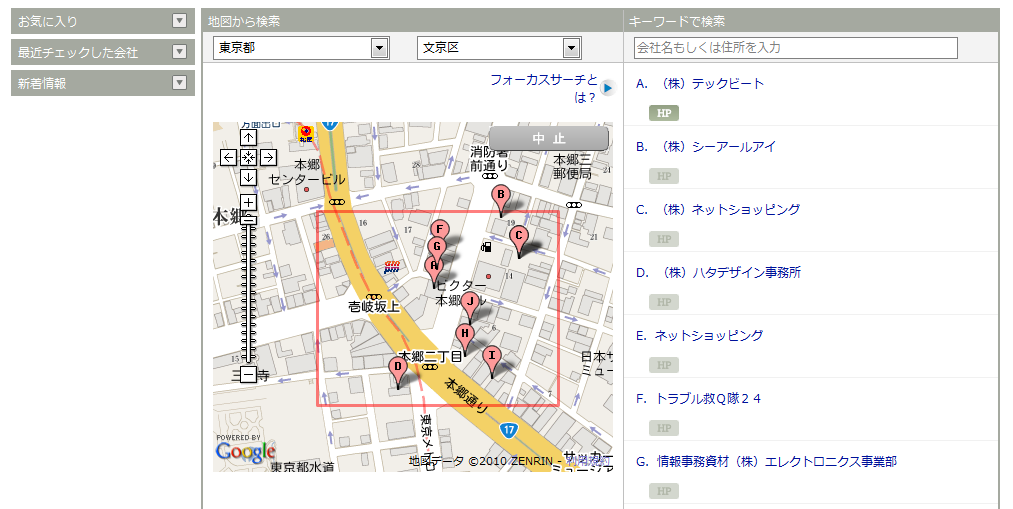This screenshot has width=1013, height=509.
Task: Open the 文京区 ward dropdown
Action: (x=499, y=48)
